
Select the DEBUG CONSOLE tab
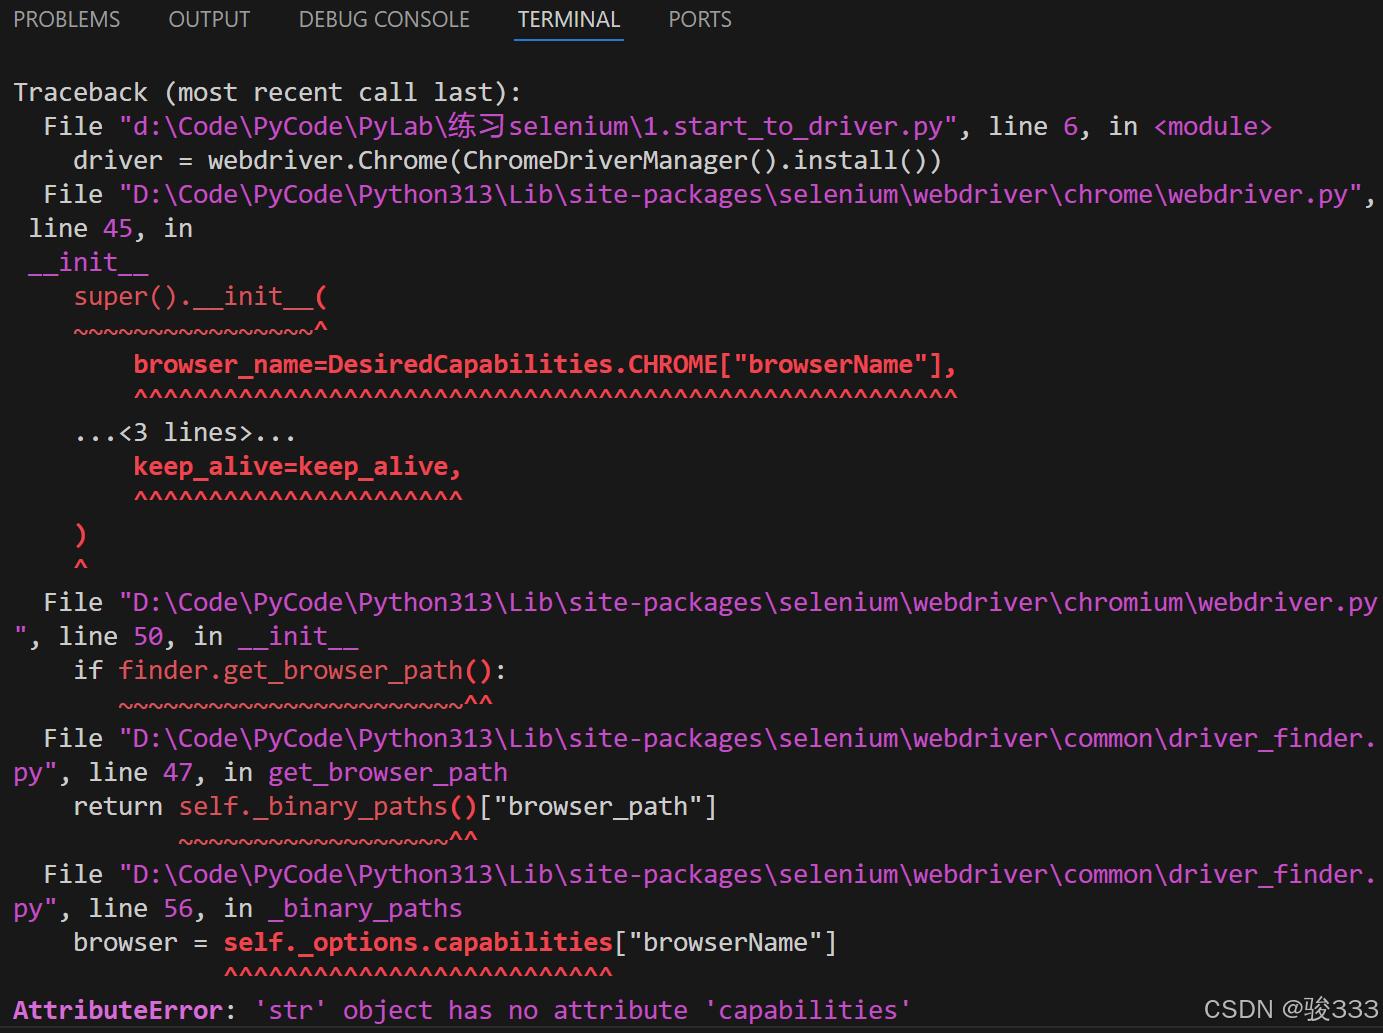tap(383, 19)
